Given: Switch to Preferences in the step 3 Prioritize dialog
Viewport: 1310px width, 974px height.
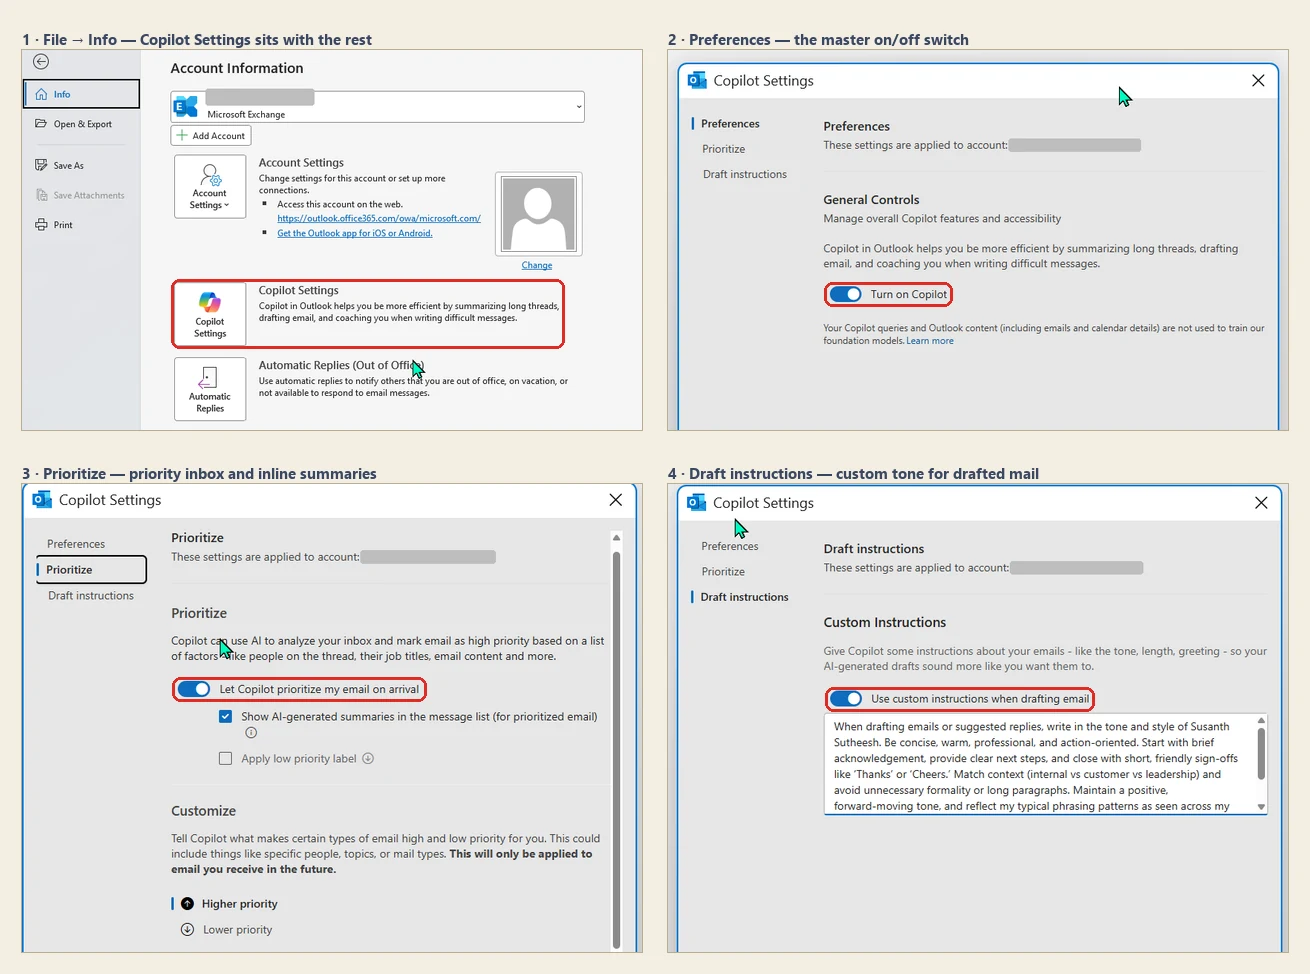Looking at the screenshot, I should (76, 544).
